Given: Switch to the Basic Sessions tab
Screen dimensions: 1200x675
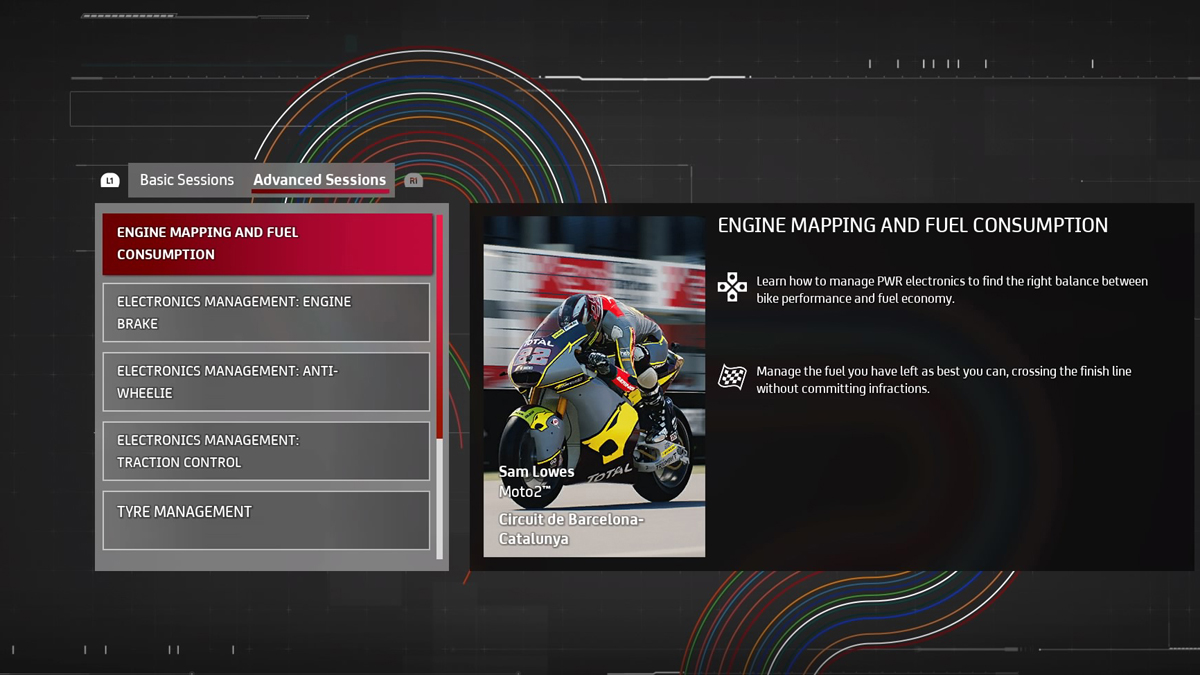Looking at the screenshot, I should (186, 180).
